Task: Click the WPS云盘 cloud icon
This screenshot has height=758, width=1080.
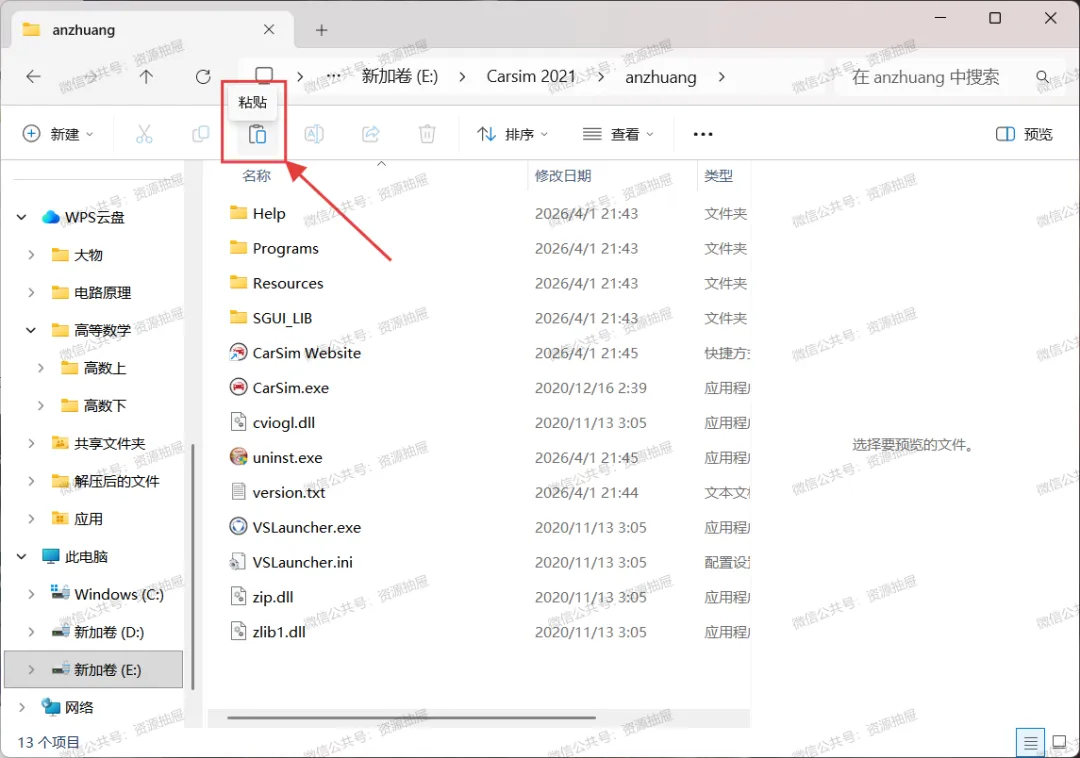Action: [51, 217]
